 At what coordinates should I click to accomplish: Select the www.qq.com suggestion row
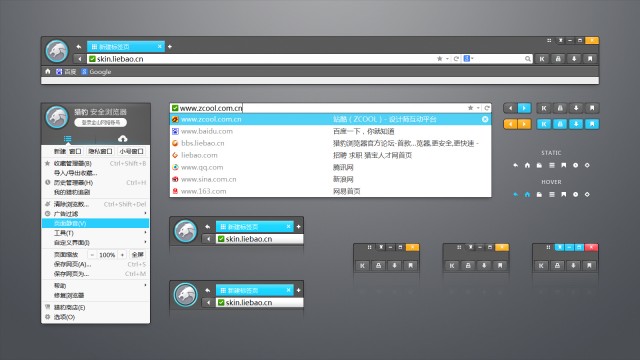coord(330,167)
